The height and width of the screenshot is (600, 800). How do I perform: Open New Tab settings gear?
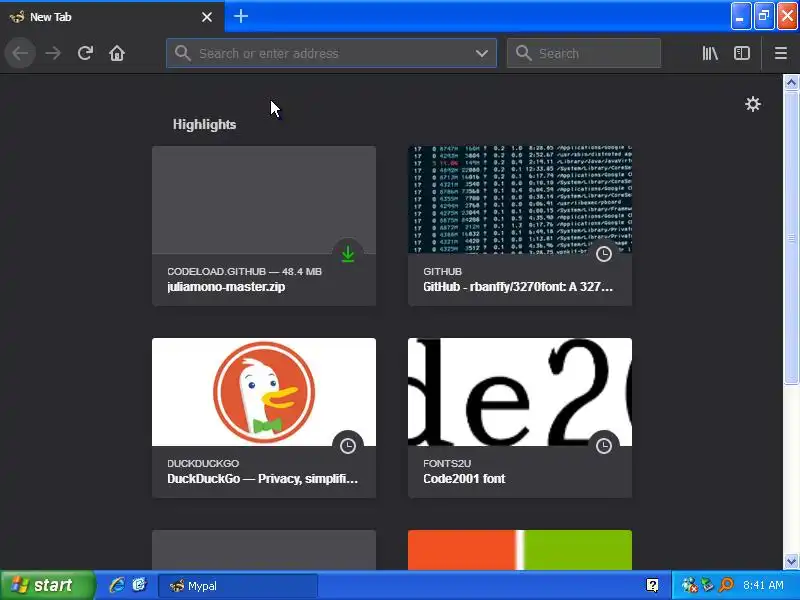coord(753,104)
